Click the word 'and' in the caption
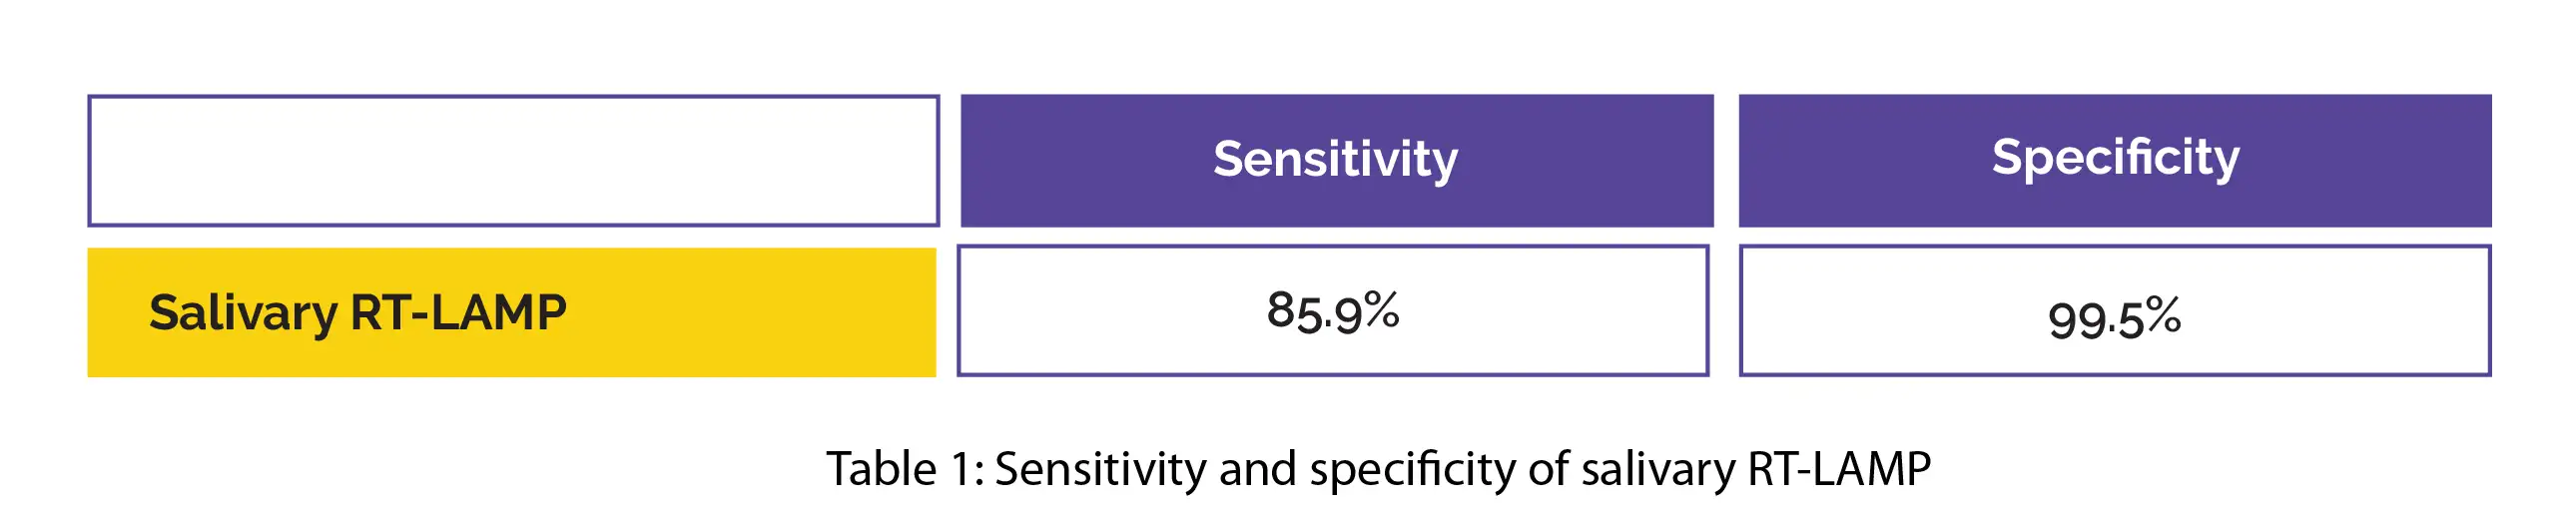Screen dimensions: 2576x521 point(1257,469)
